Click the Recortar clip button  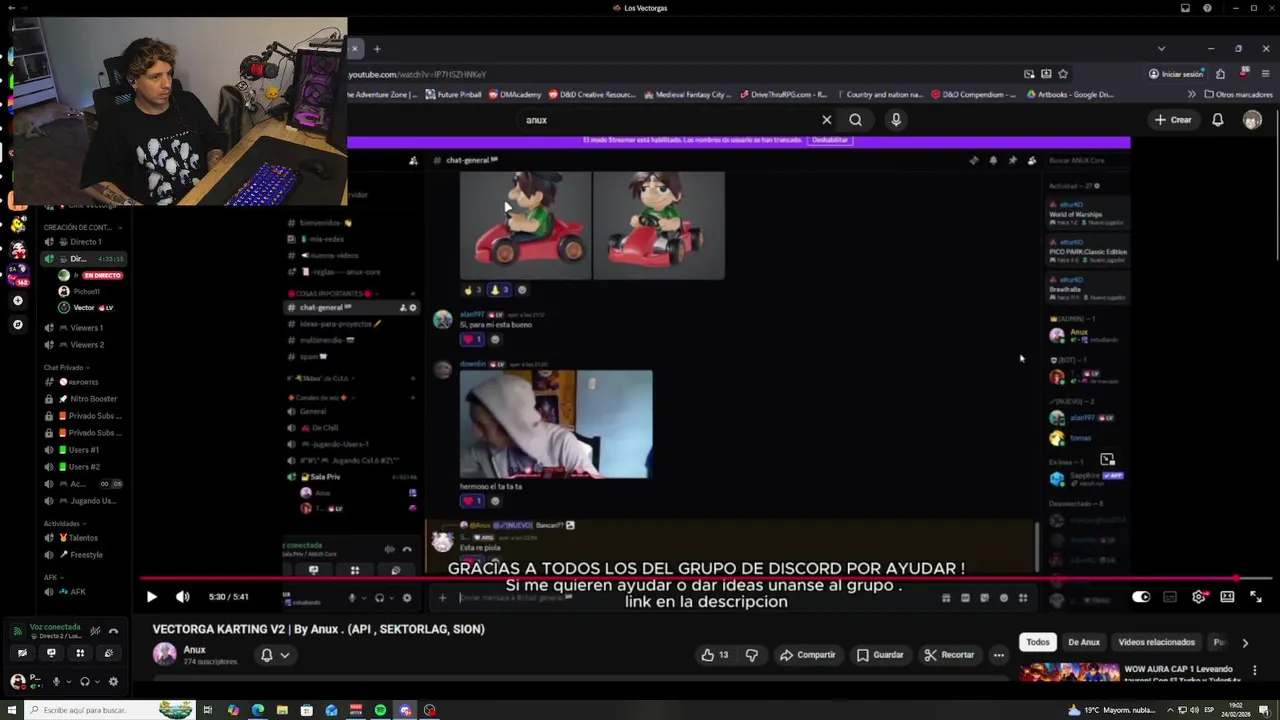click(x=949, y=655)
